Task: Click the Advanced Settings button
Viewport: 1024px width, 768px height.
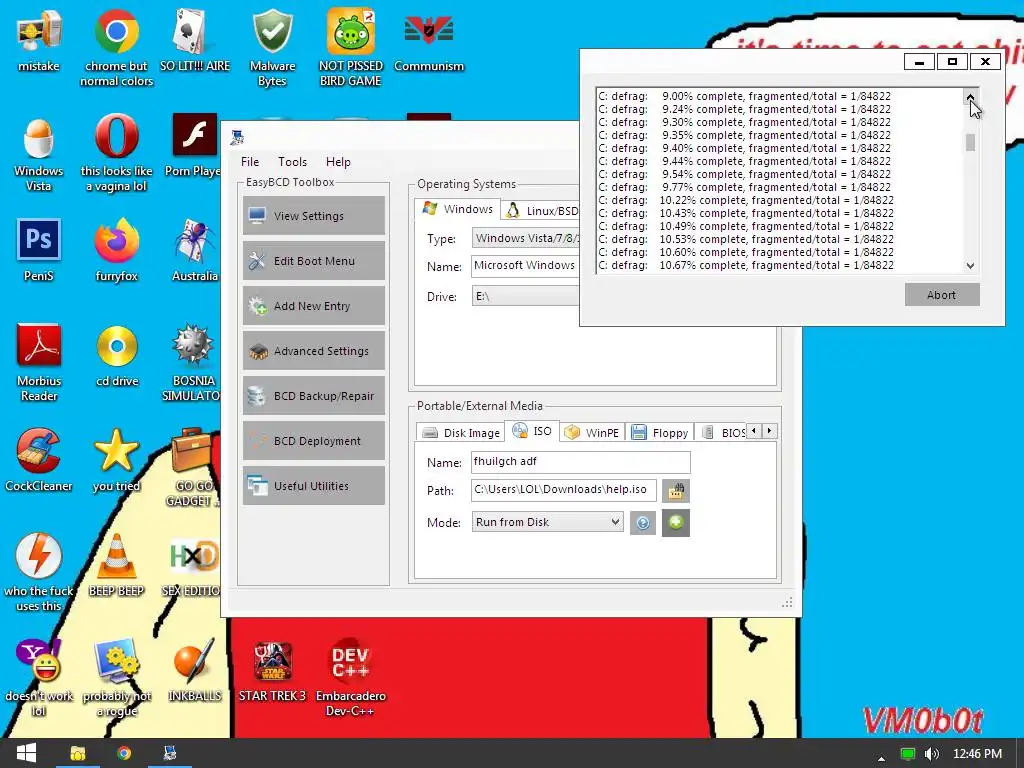Action: pyautogui.click(x=314, y=351)
